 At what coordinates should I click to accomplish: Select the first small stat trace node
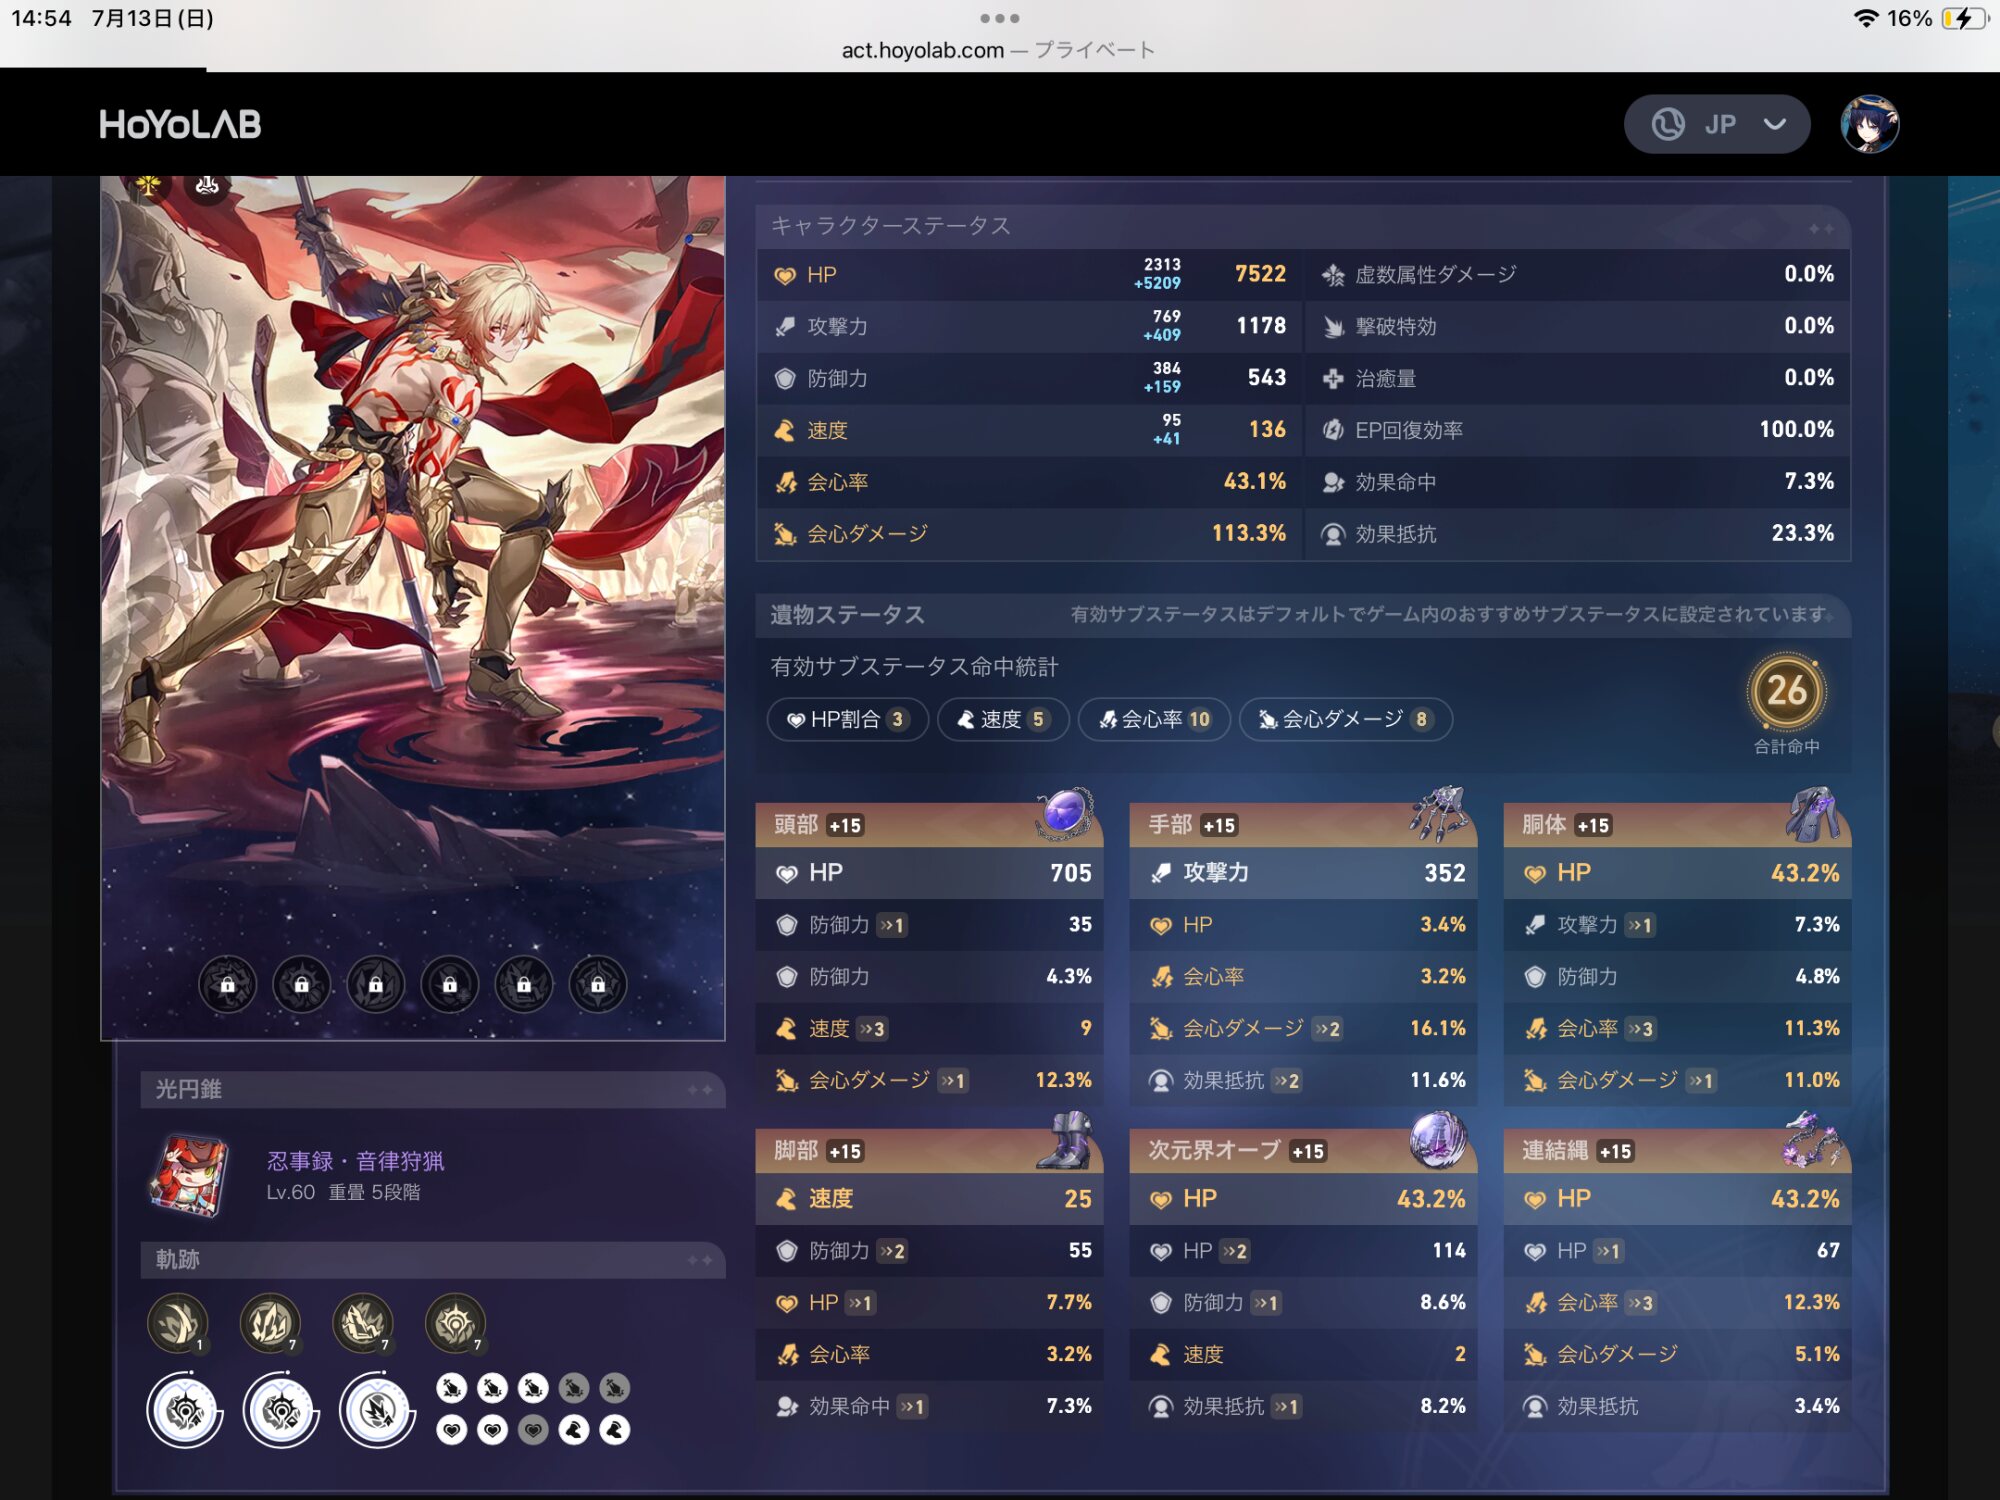[452, 1388]
